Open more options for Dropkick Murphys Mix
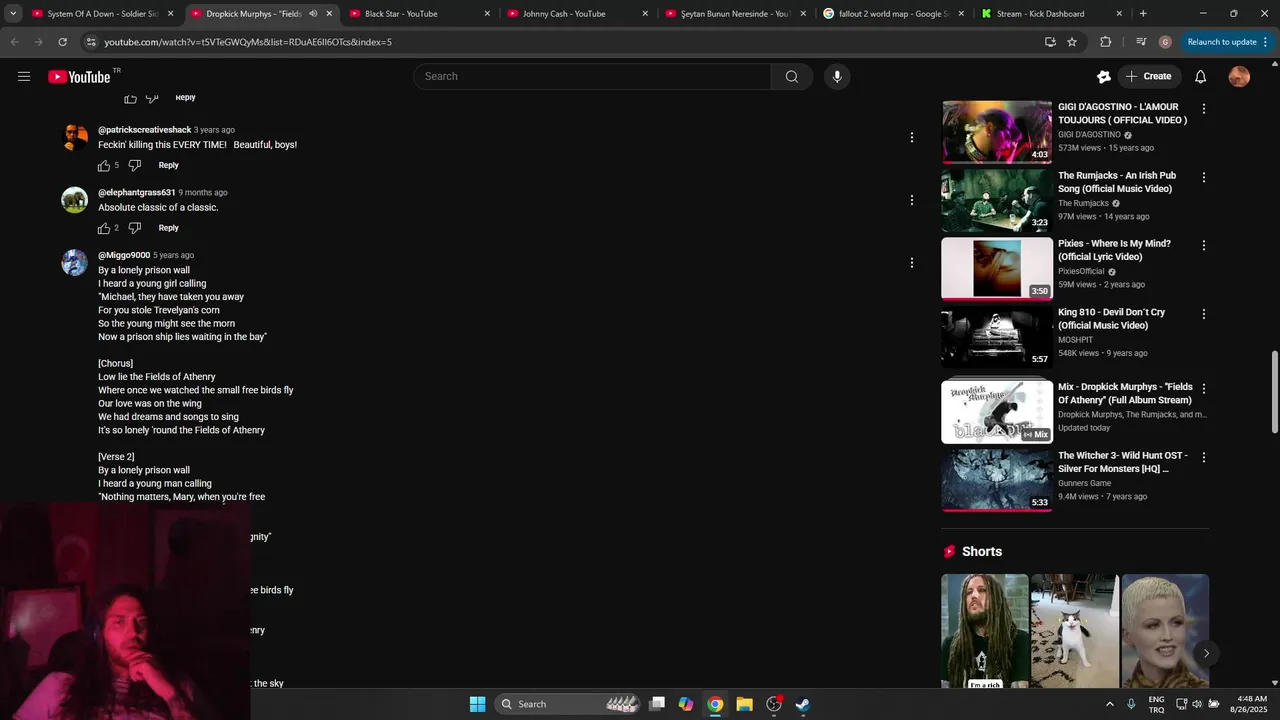 (1203, 388)
